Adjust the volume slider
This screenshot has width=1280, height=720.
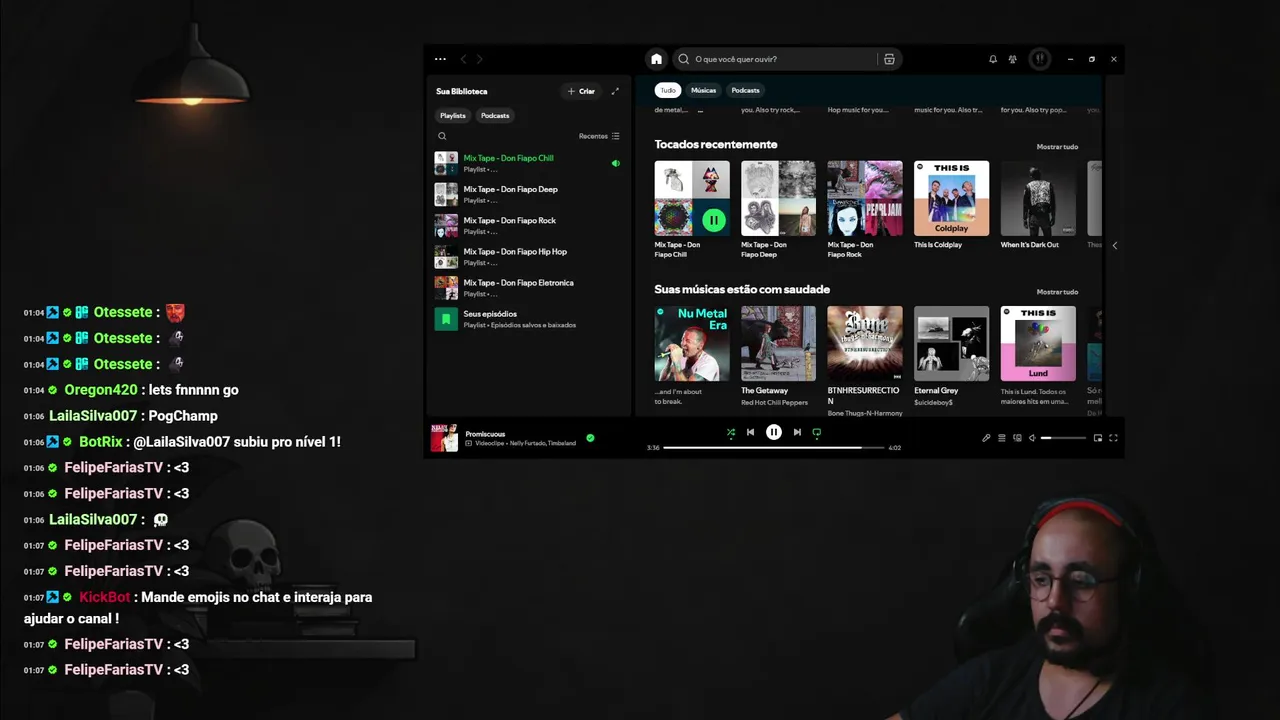1063,438
